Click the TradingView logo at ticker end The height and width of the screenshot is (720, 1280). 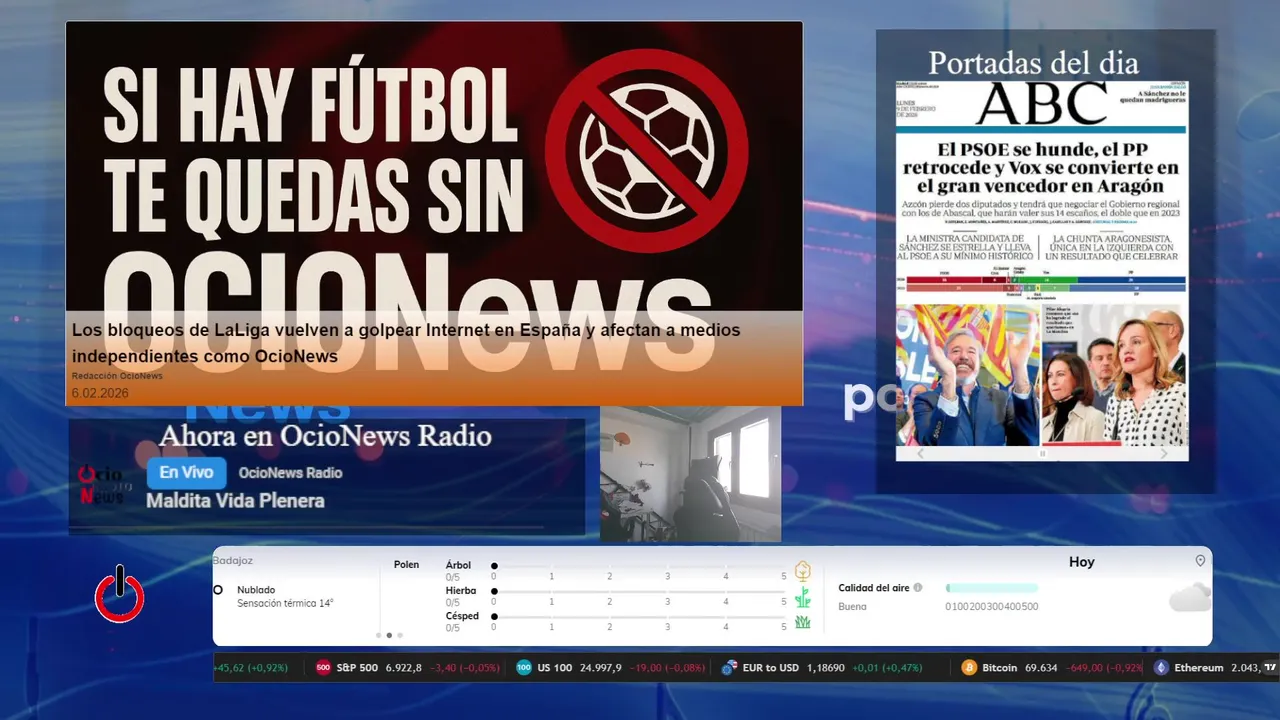pos(1270,668)
